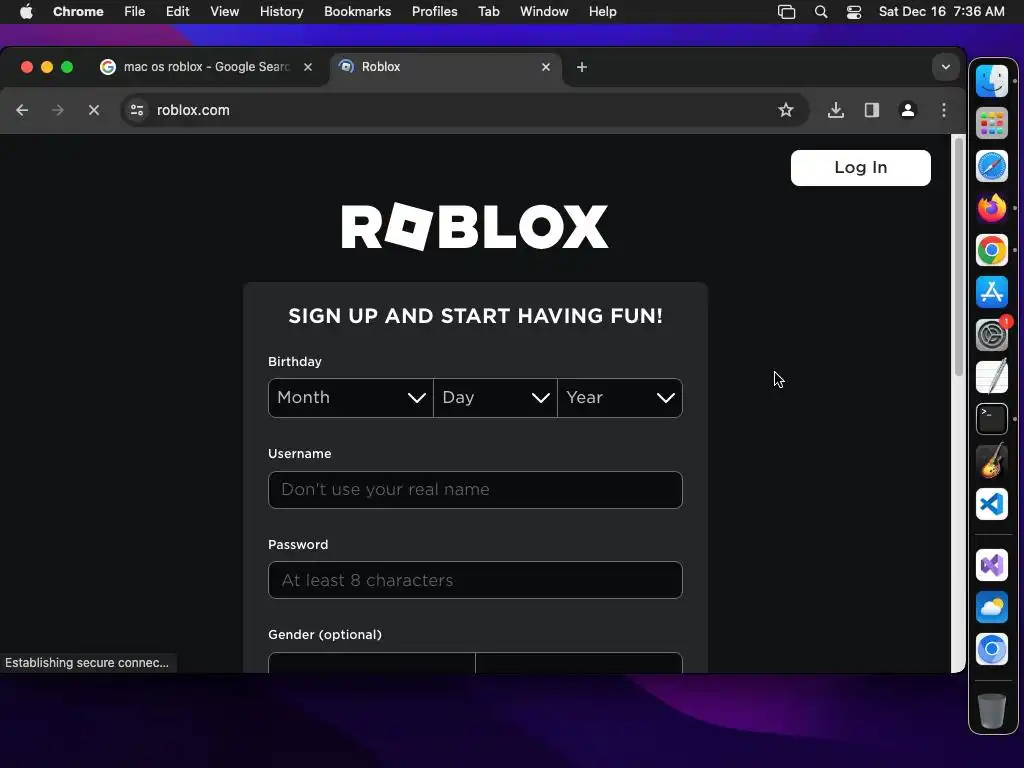1024x768 pixels.
Task: Open Chrome downloads
Action: pos(835,110)
